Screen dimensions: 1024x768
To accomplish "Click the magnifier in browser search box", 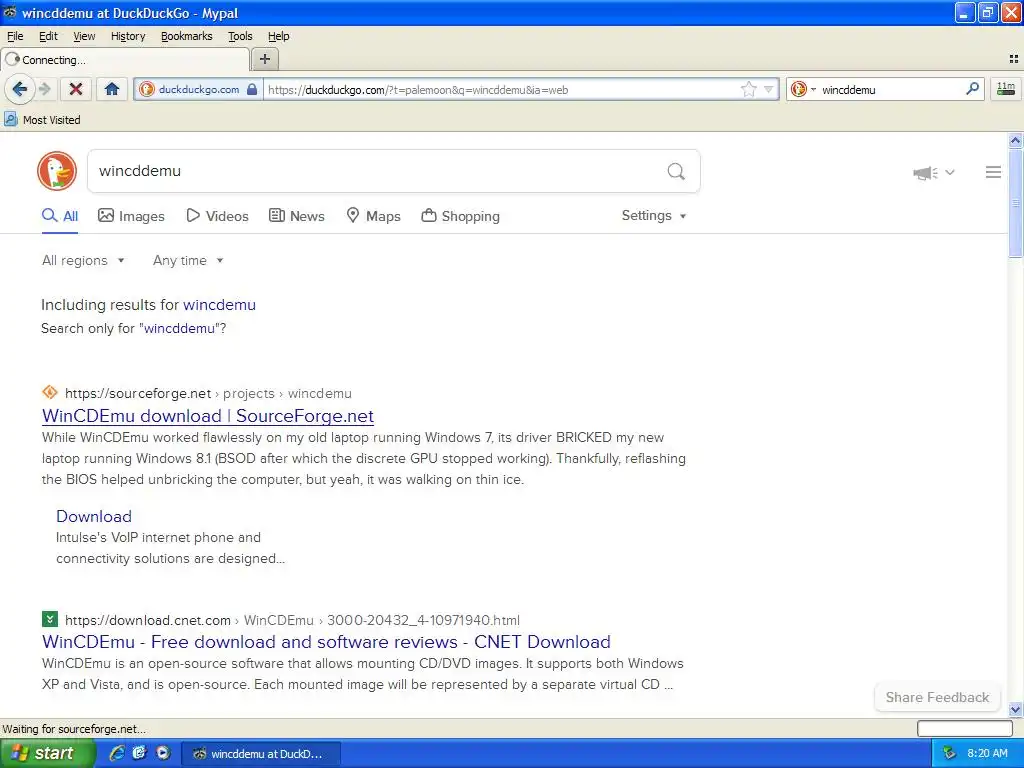I will click(x=972, y=89).
